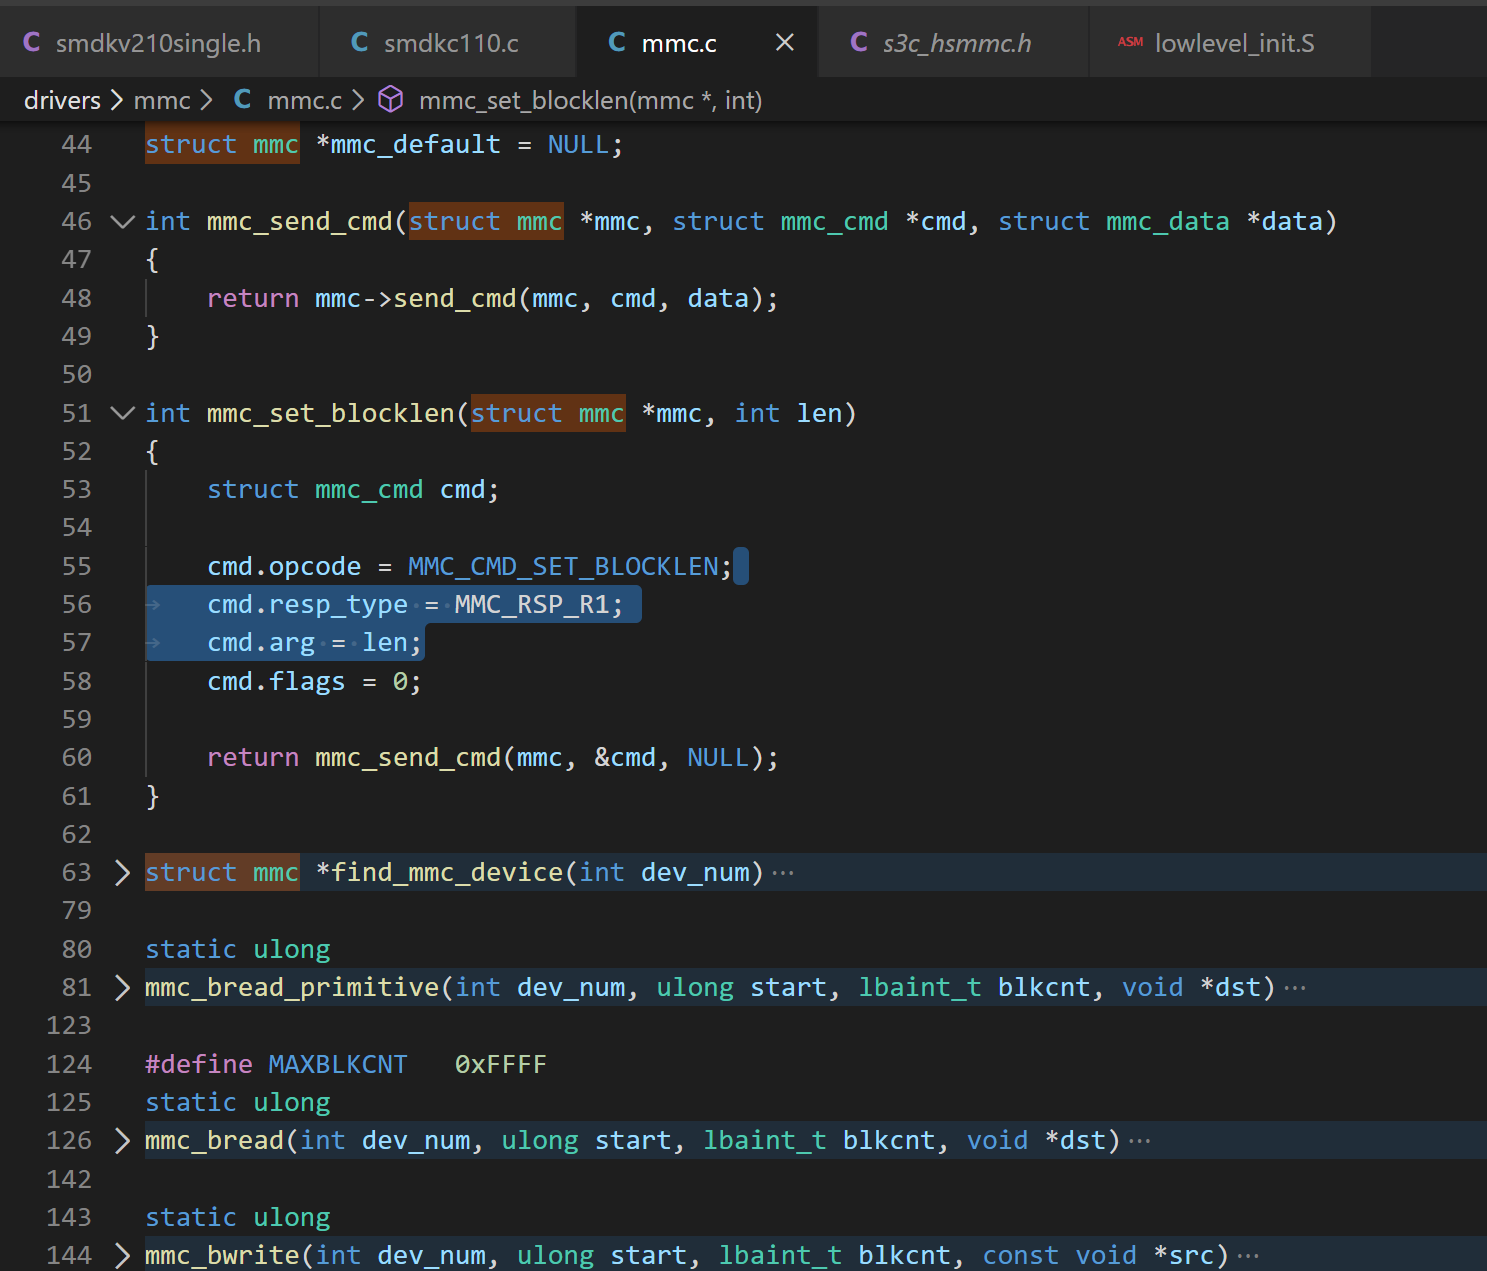Collapse the mmc_send_cmd function at line 46
Image resolution: width=1487 pixels, height=1271 pixels.
tap(122, 222)
